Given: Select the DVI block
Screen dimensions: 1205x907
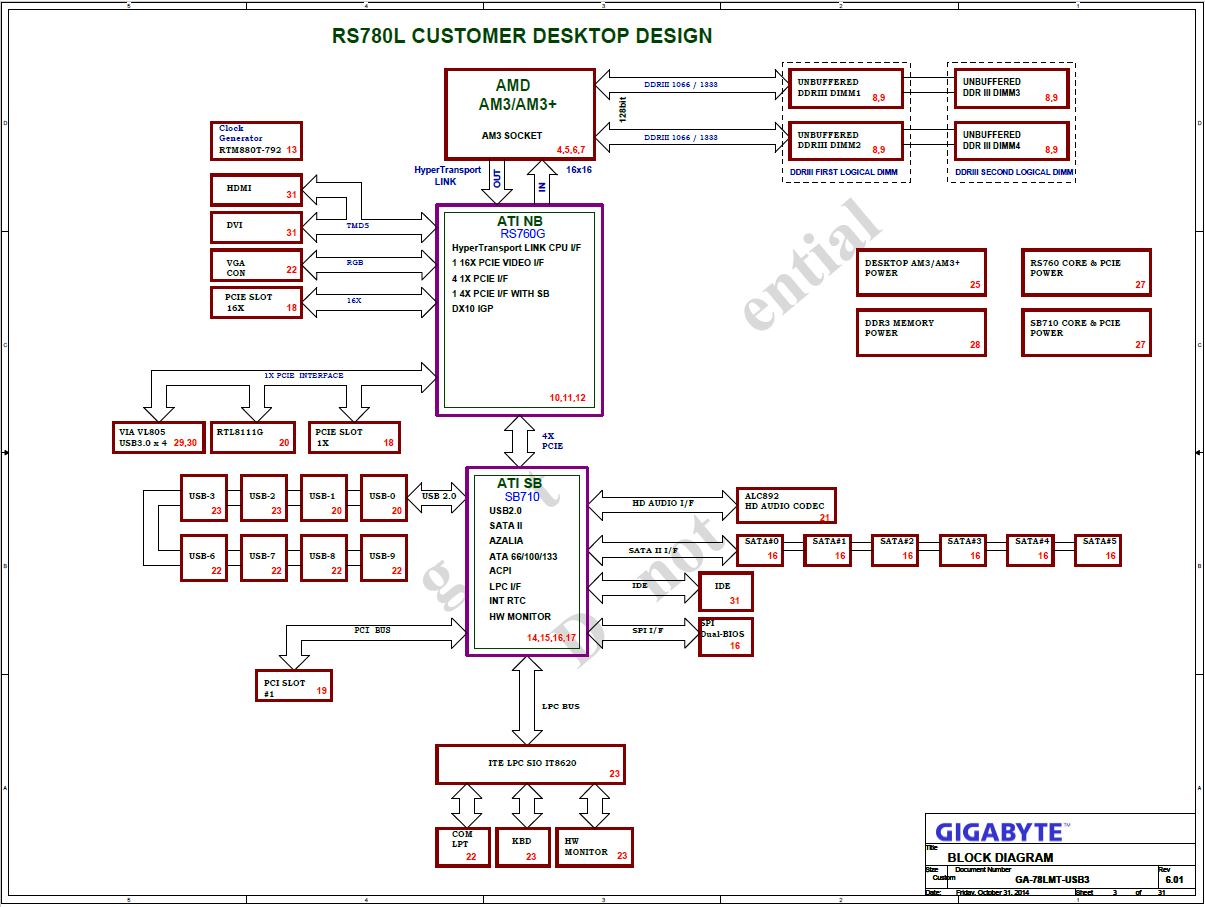Looking at the screenshot, I should [257, 227].
